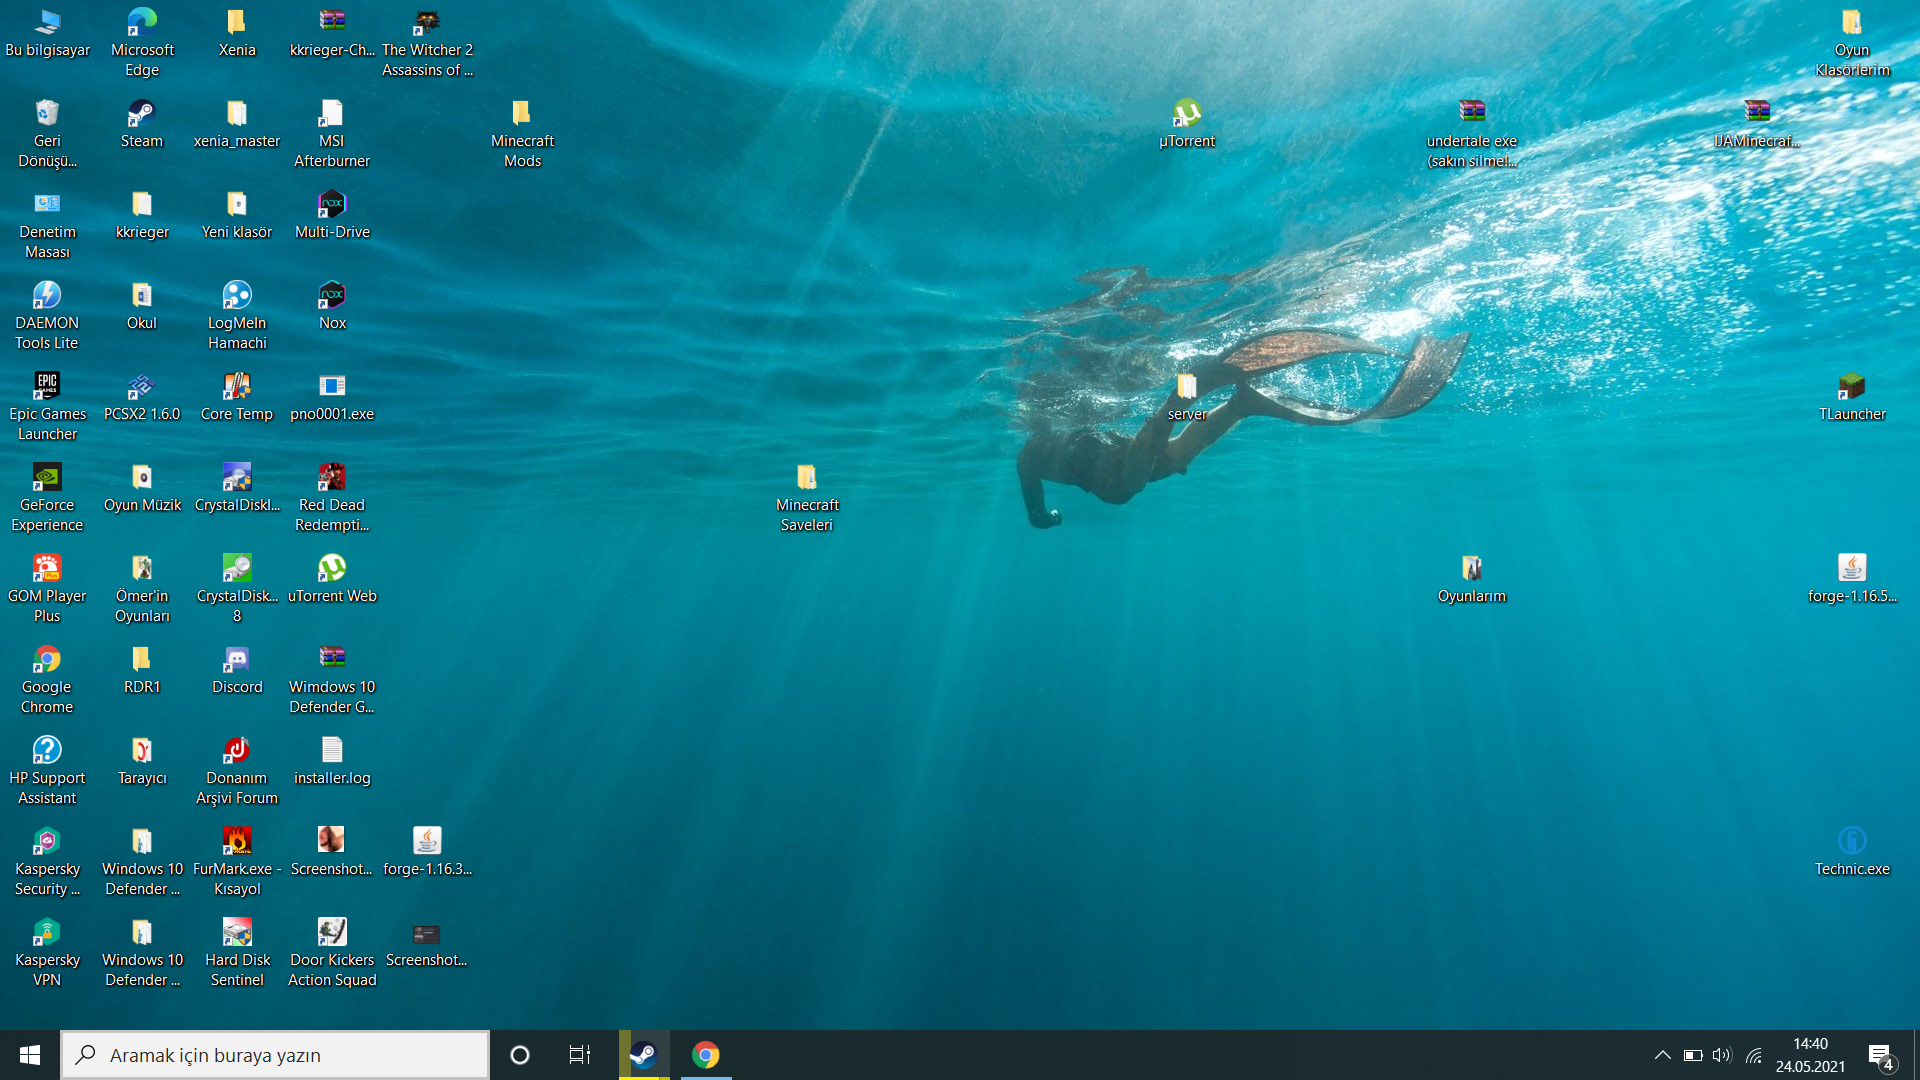The image size is (1920, 1080).
Task: Open Cortana from the taskbar
Action: pyautogui.click(x=520, y=1055)
